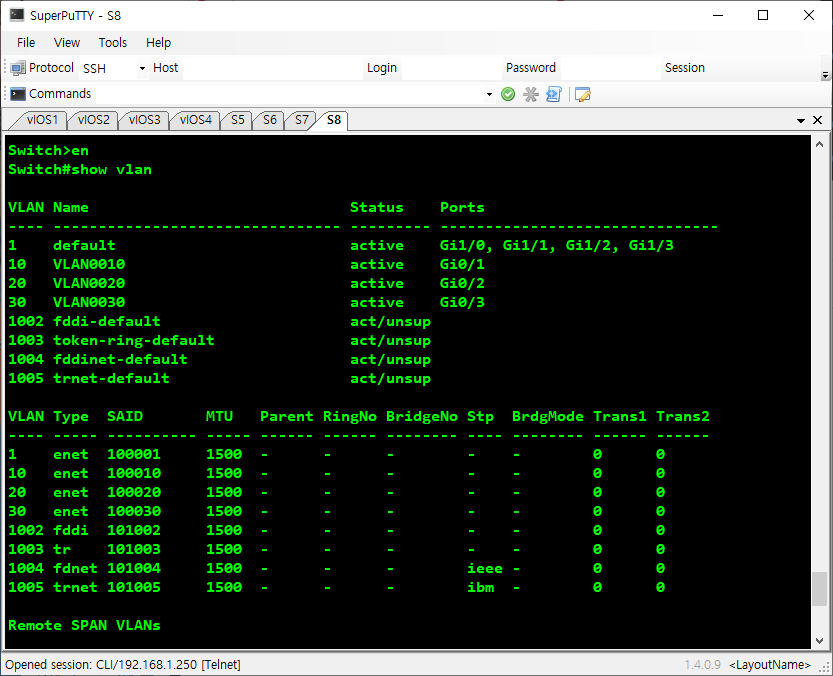Click the notepad edit icon in Commands toolbar

582,94
